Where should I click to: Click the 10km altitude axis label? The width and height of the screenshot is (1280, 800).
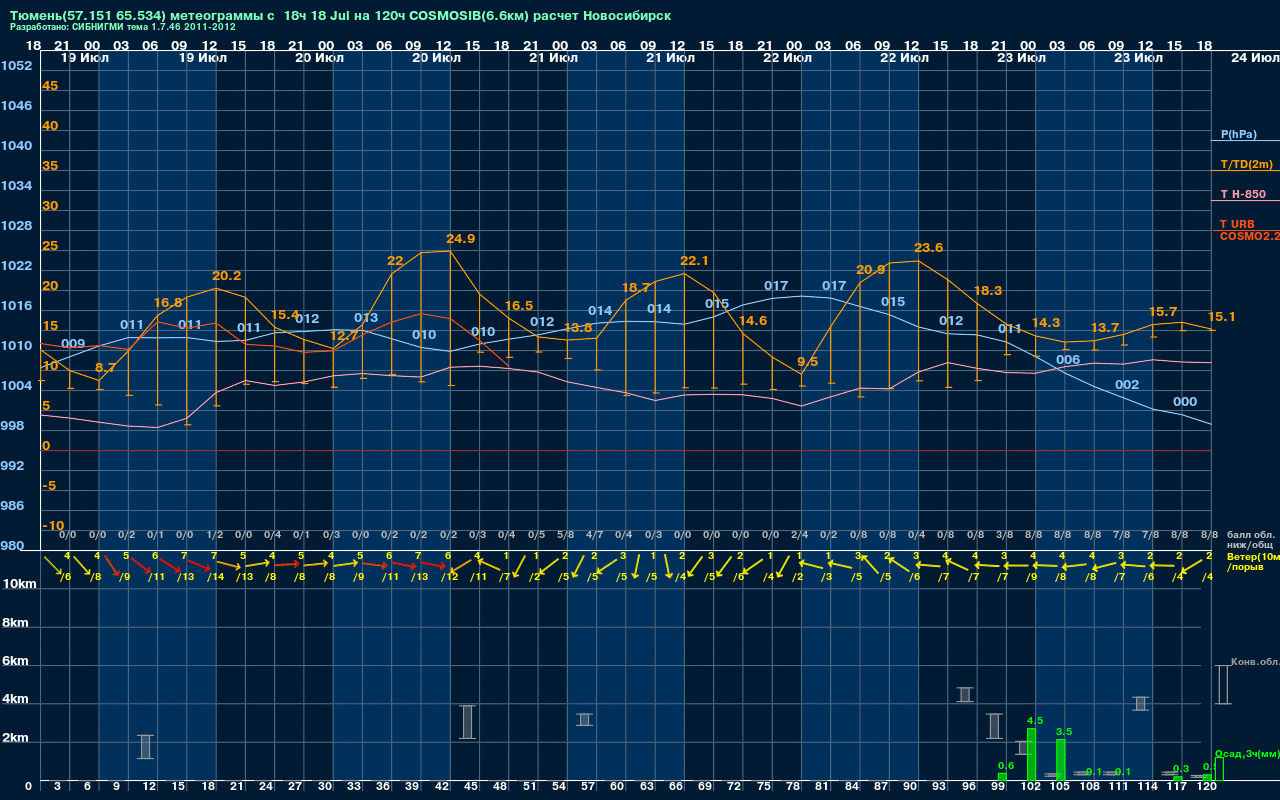tap(19, 584)
